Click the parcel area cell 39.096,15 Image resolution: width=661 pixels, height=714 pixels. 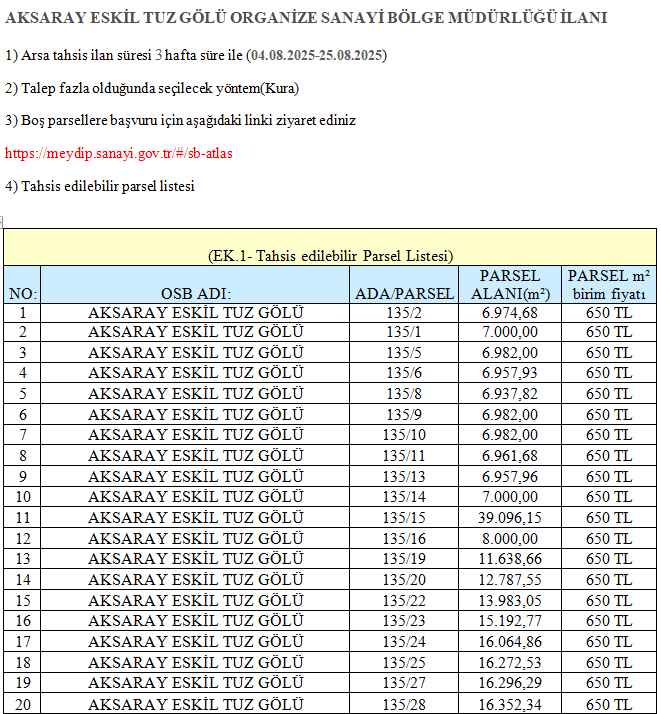(x=509, y=517)
